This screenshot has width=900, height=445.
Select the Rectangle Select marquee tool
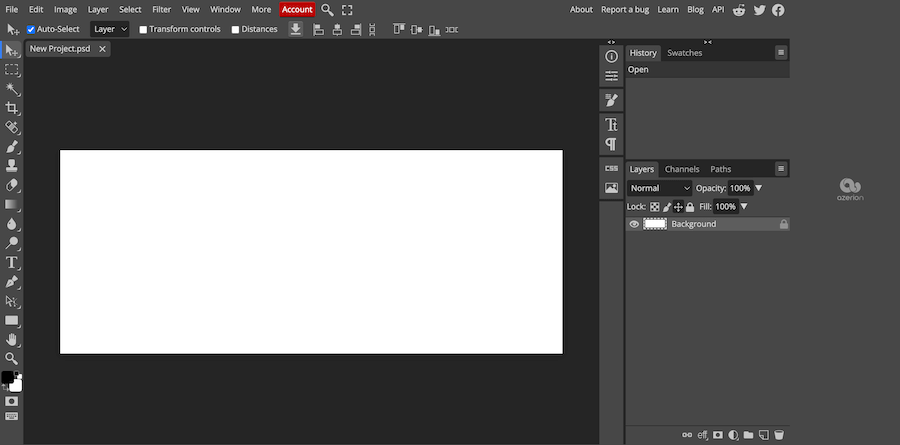pos(11,70)
